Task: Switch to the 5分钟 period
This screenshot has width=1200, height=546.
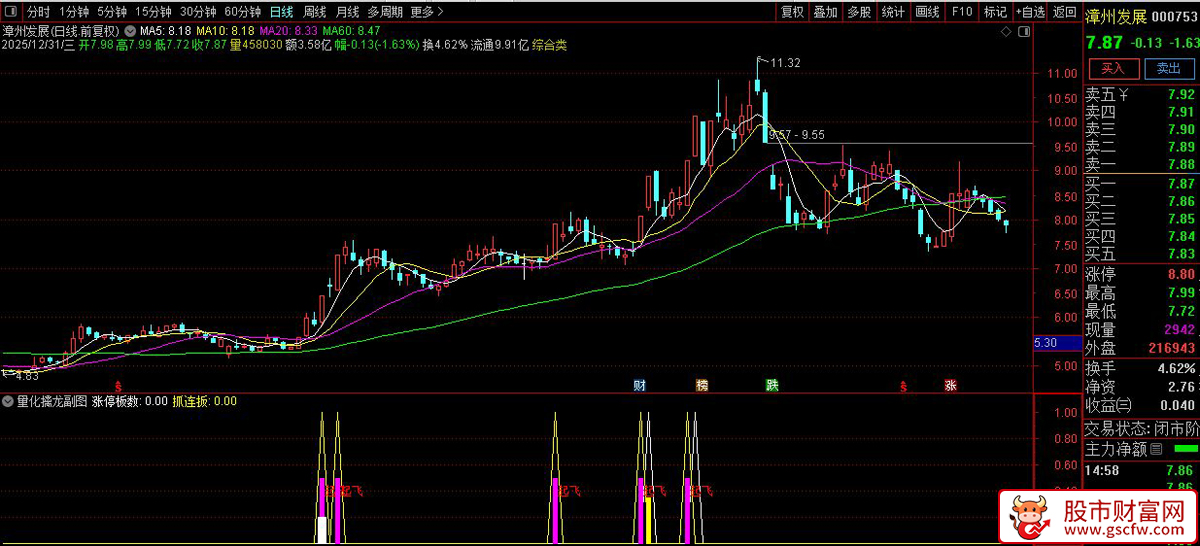Action: (111, 12)
